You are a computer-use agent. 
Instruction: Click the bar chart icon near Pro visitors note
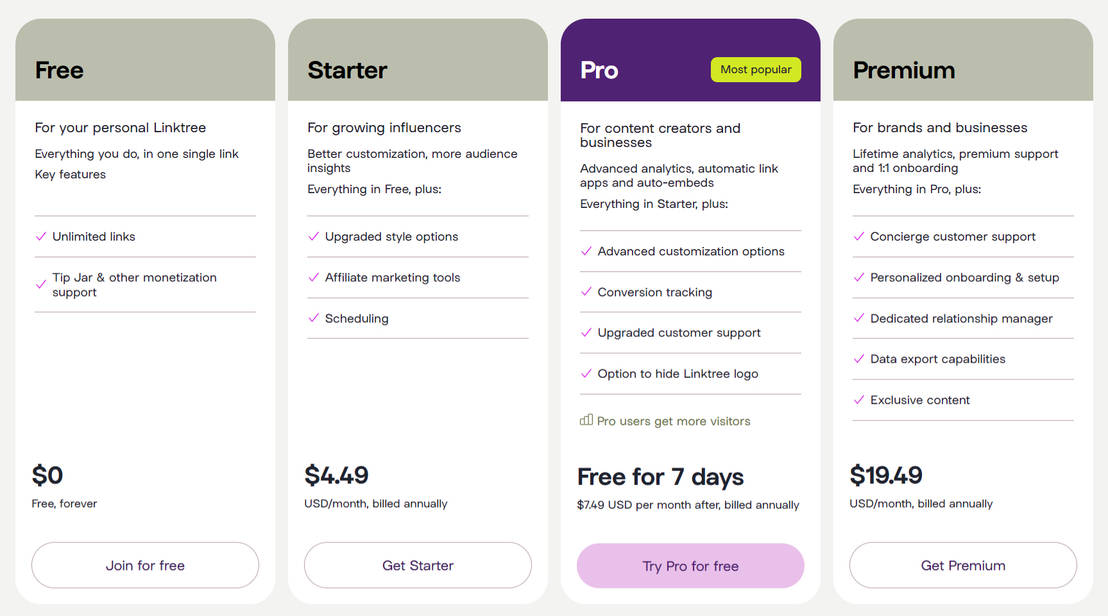[585, 420]
